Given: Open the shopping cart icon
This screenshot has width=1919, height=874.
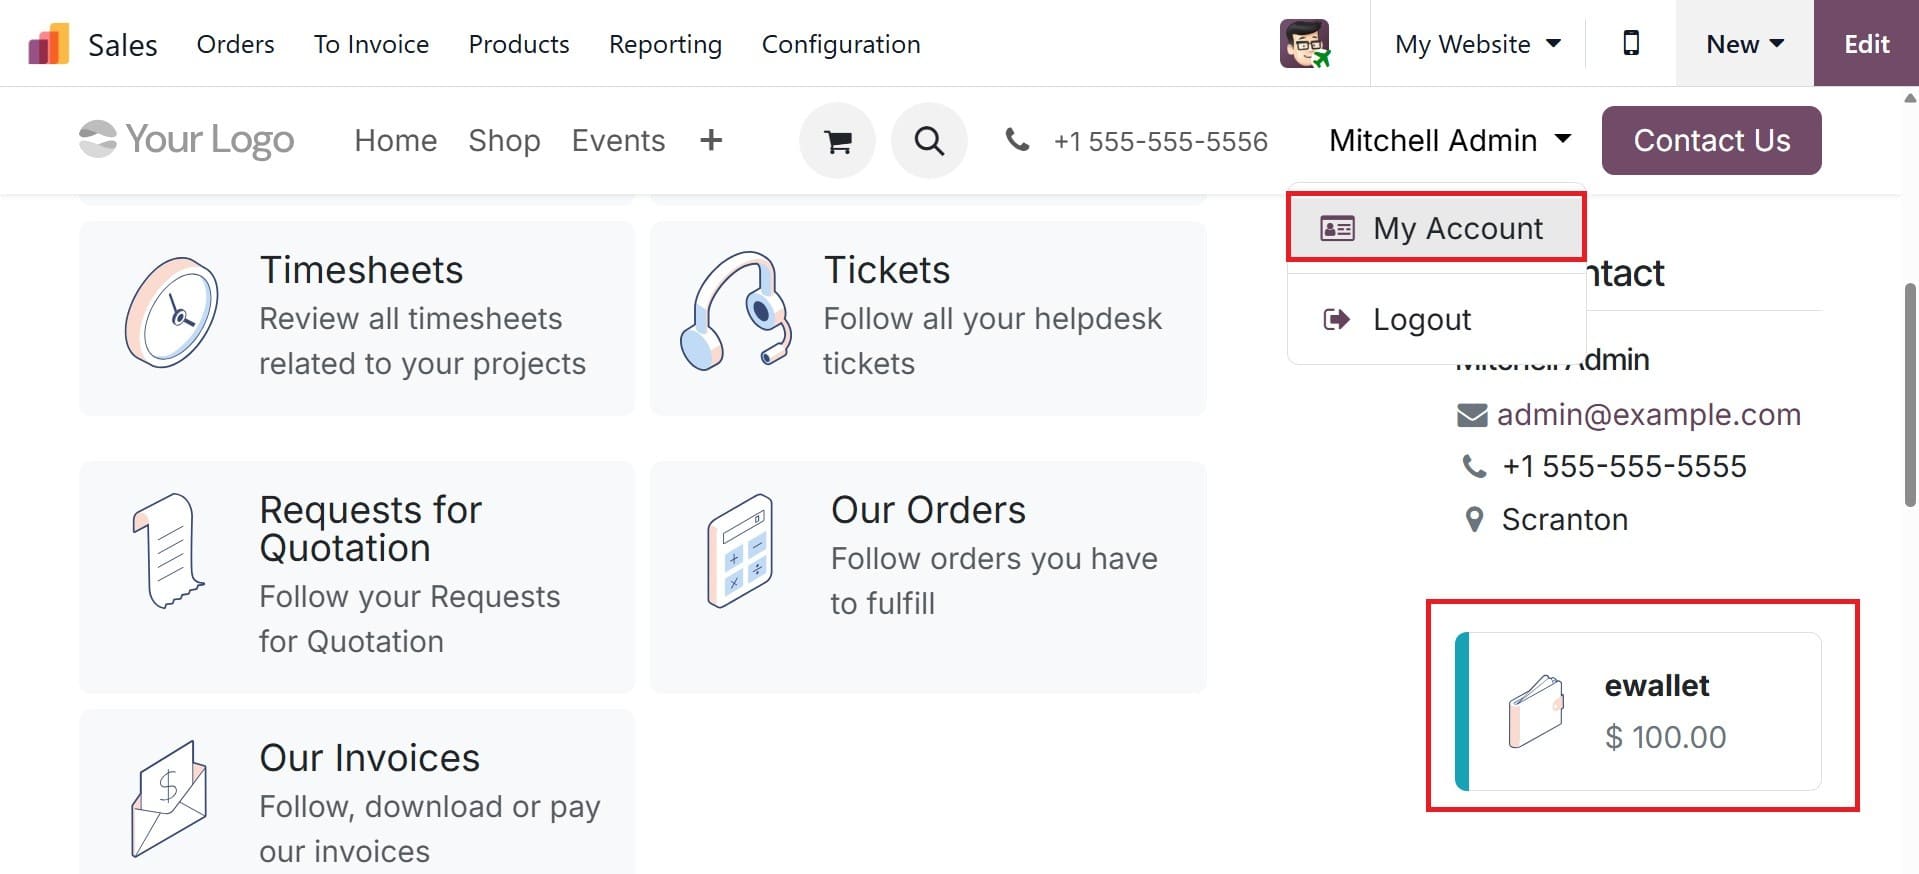Looking at the screenshot, I should pyautogui.click(x=837, y=141).
